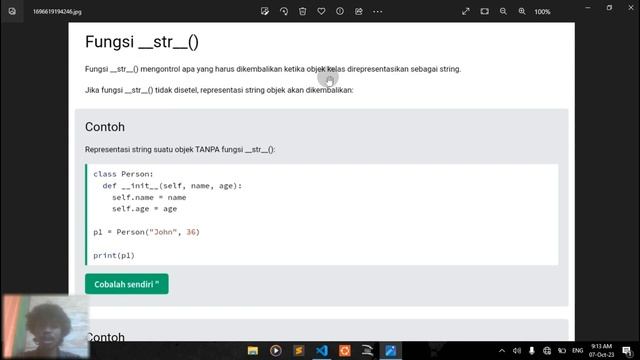Click the tray icon left of ENG
The image size is (640, 360).
(562, 351)
